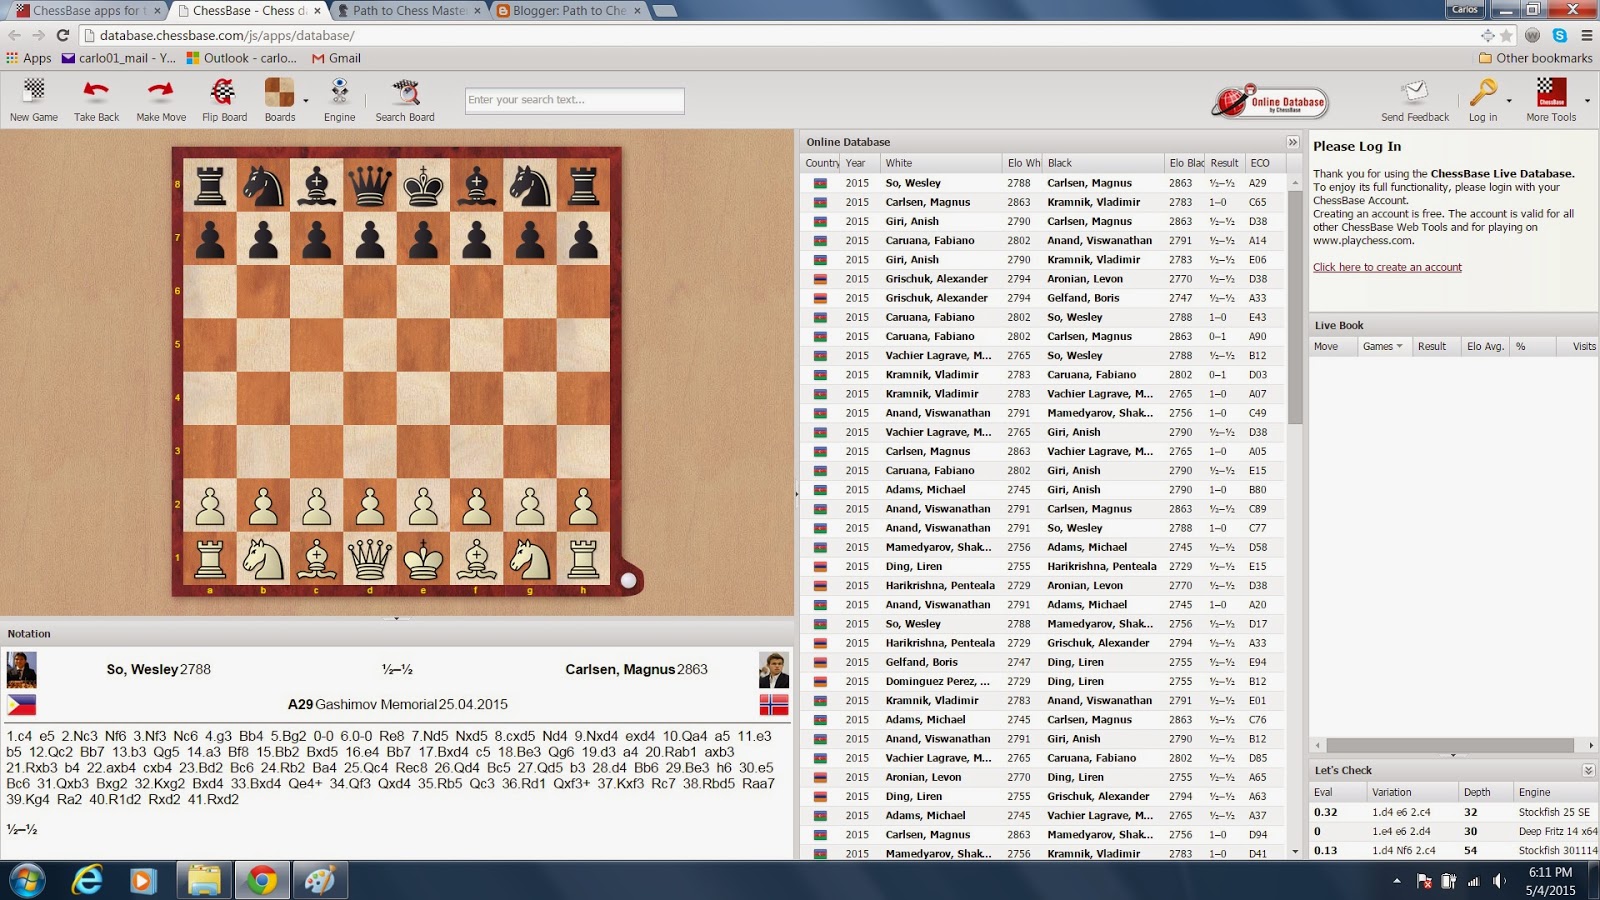Click the search text entry field
The image size is (1600, 900).
point(573,100)
